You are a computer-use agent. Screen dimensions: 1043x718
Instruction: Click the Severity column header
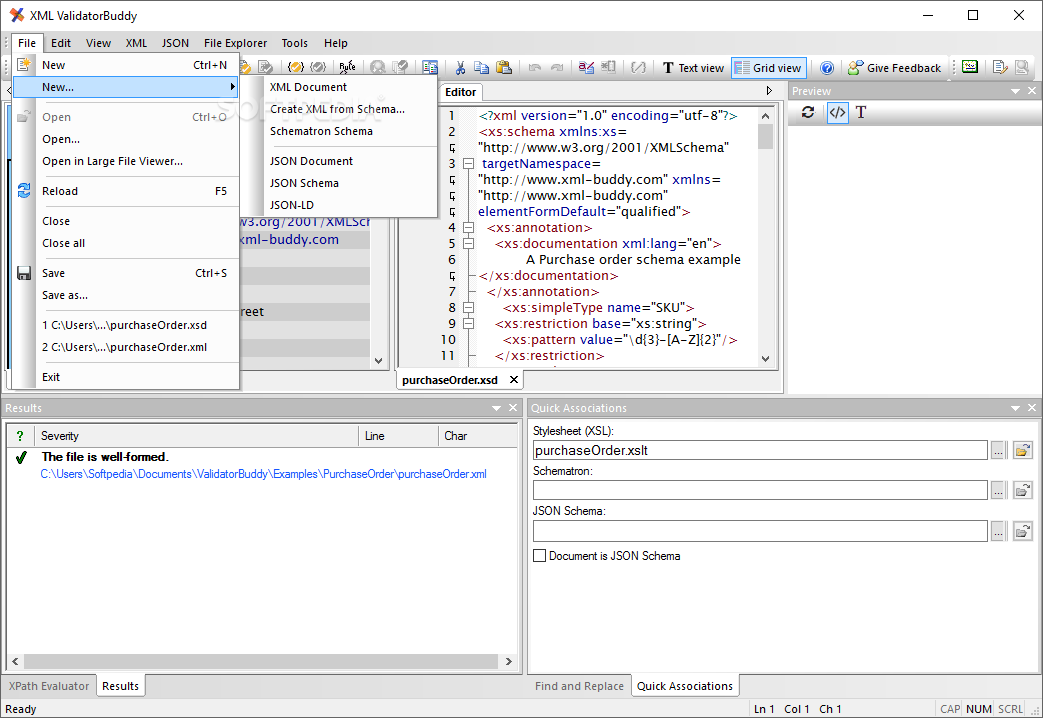[x=196, y=436]
